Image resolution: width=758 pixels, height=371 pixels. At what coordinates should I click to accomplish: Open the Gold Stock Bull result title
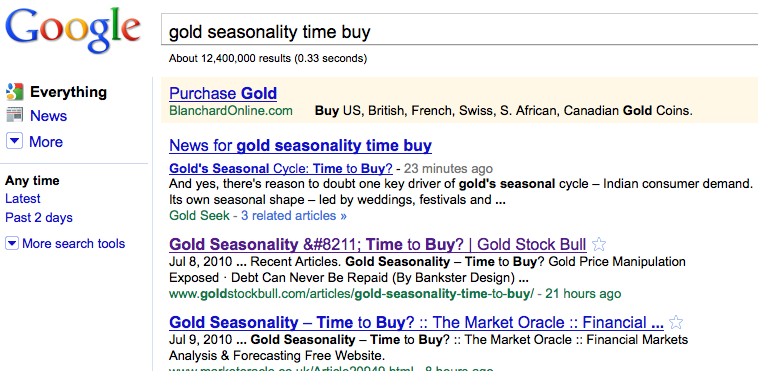tap(378, 244)
